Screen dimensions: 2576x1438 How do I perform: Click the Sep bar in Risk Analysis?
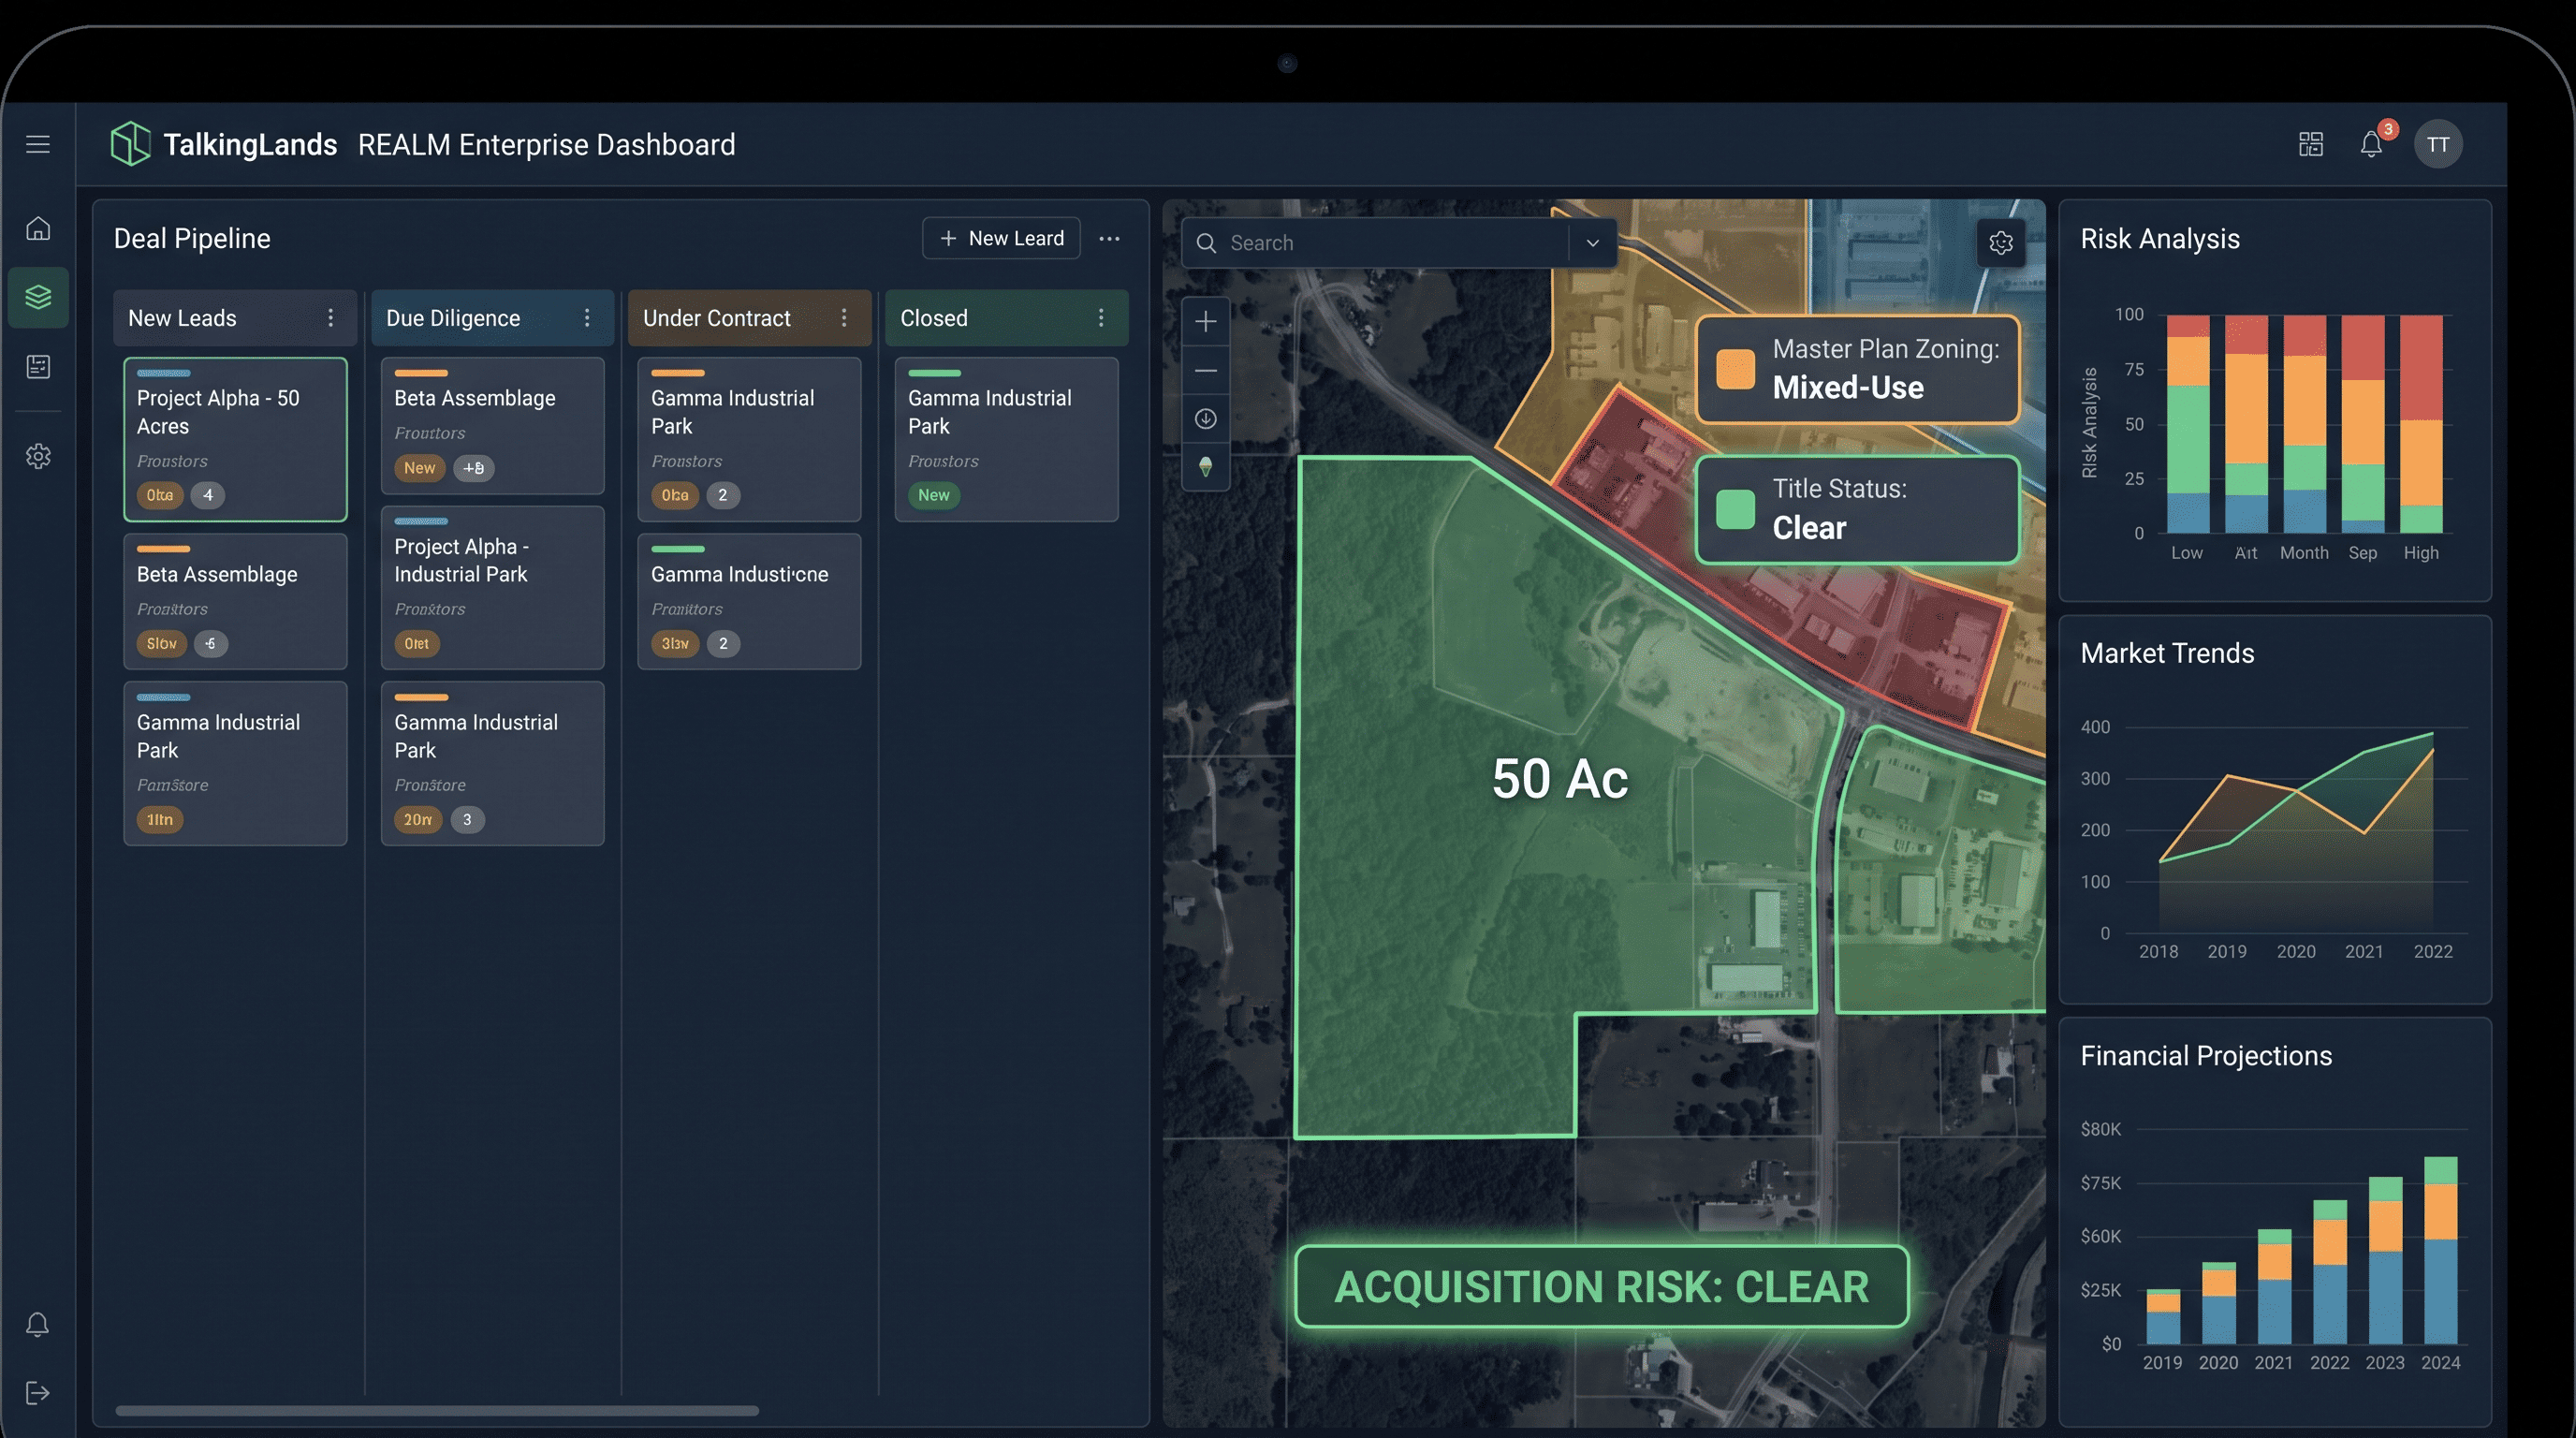(x=2363, y=424)
